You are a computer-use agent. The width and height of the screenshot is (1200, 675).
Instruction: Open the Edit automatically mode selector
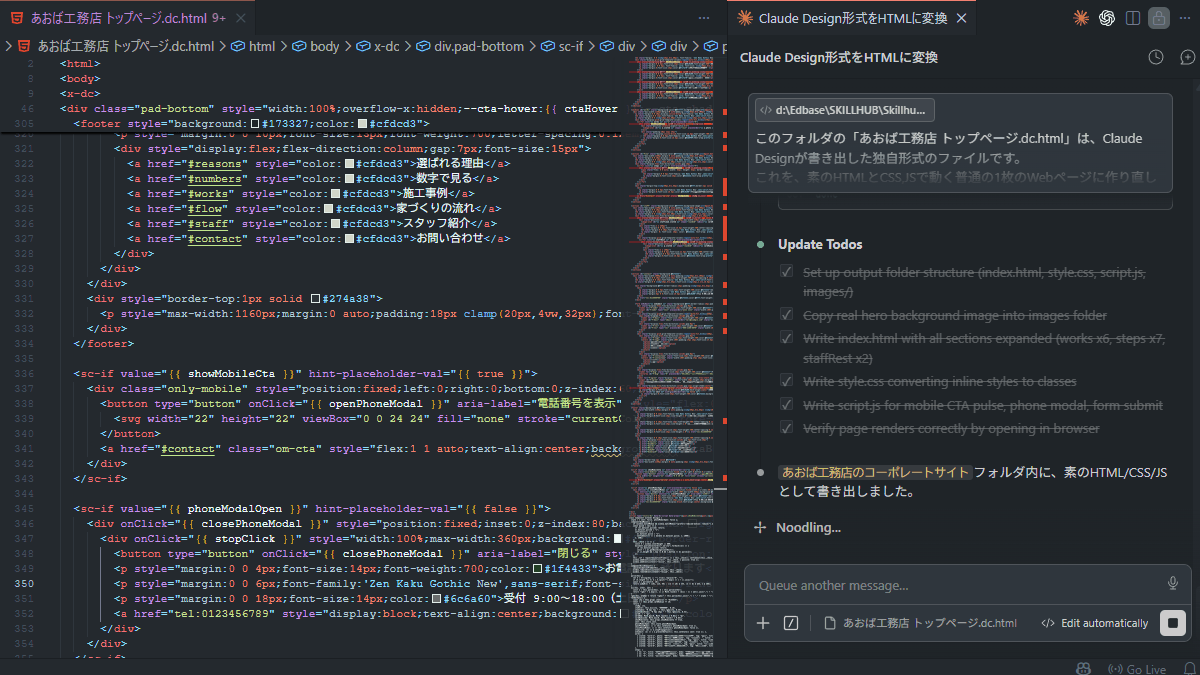[1095, 623]
